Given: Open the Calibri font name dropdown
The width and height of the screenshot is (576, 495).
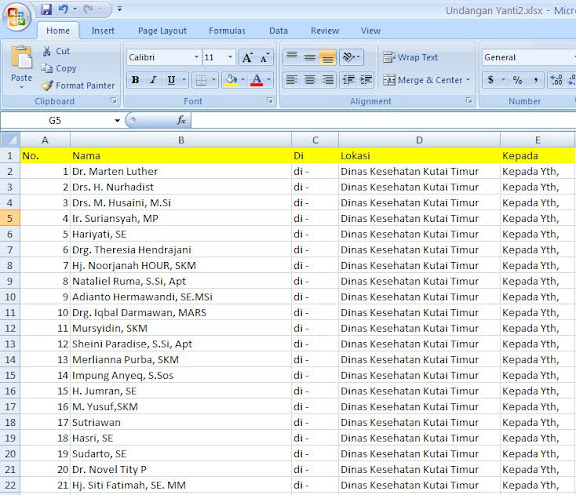Looking at the screenshot, I should (x=197, y=57).
